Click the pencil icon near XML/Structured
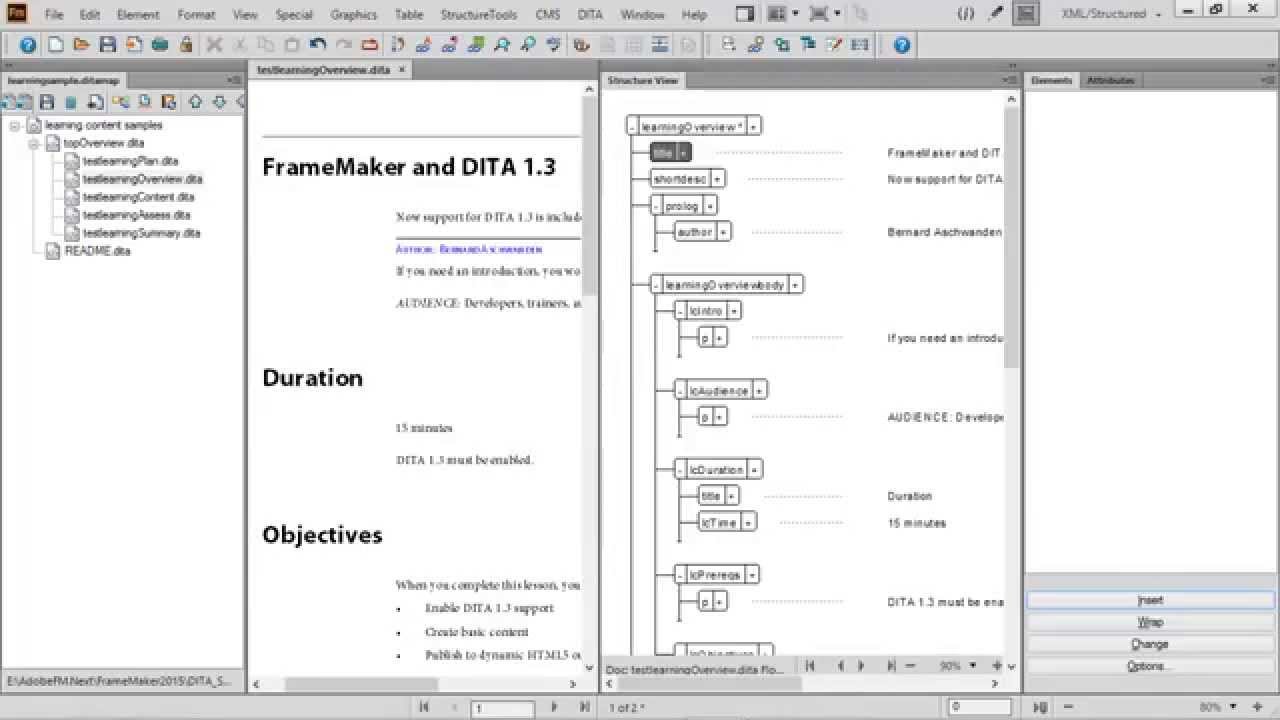Viewport: 1280px width, 720px height. pyautogui.click(x=994, y=14)
